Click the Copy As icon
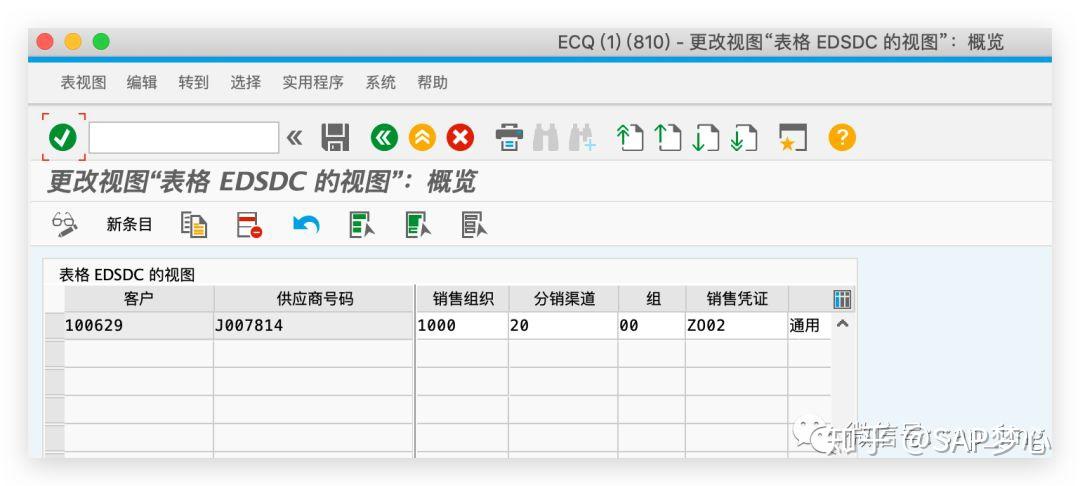 pos(194,224)
